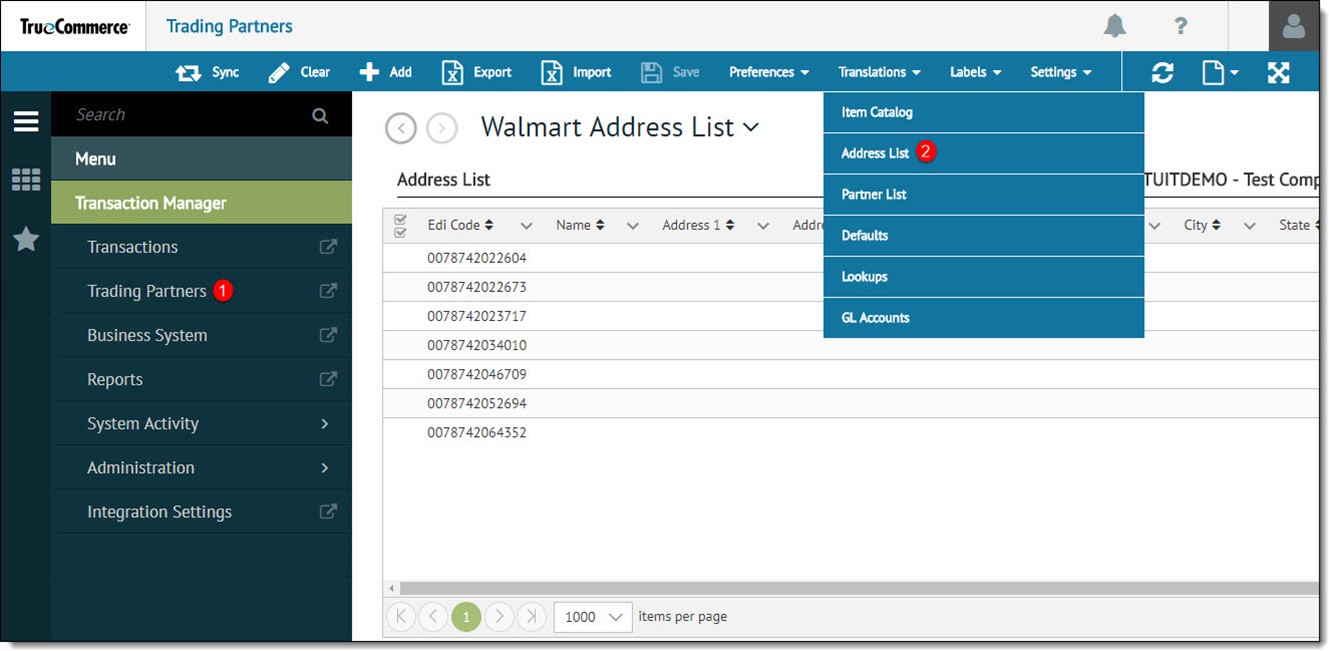Viewport: 1329px width, 651px height.
Task: Select Transaction Manager in sidebar
Action: 202,203
